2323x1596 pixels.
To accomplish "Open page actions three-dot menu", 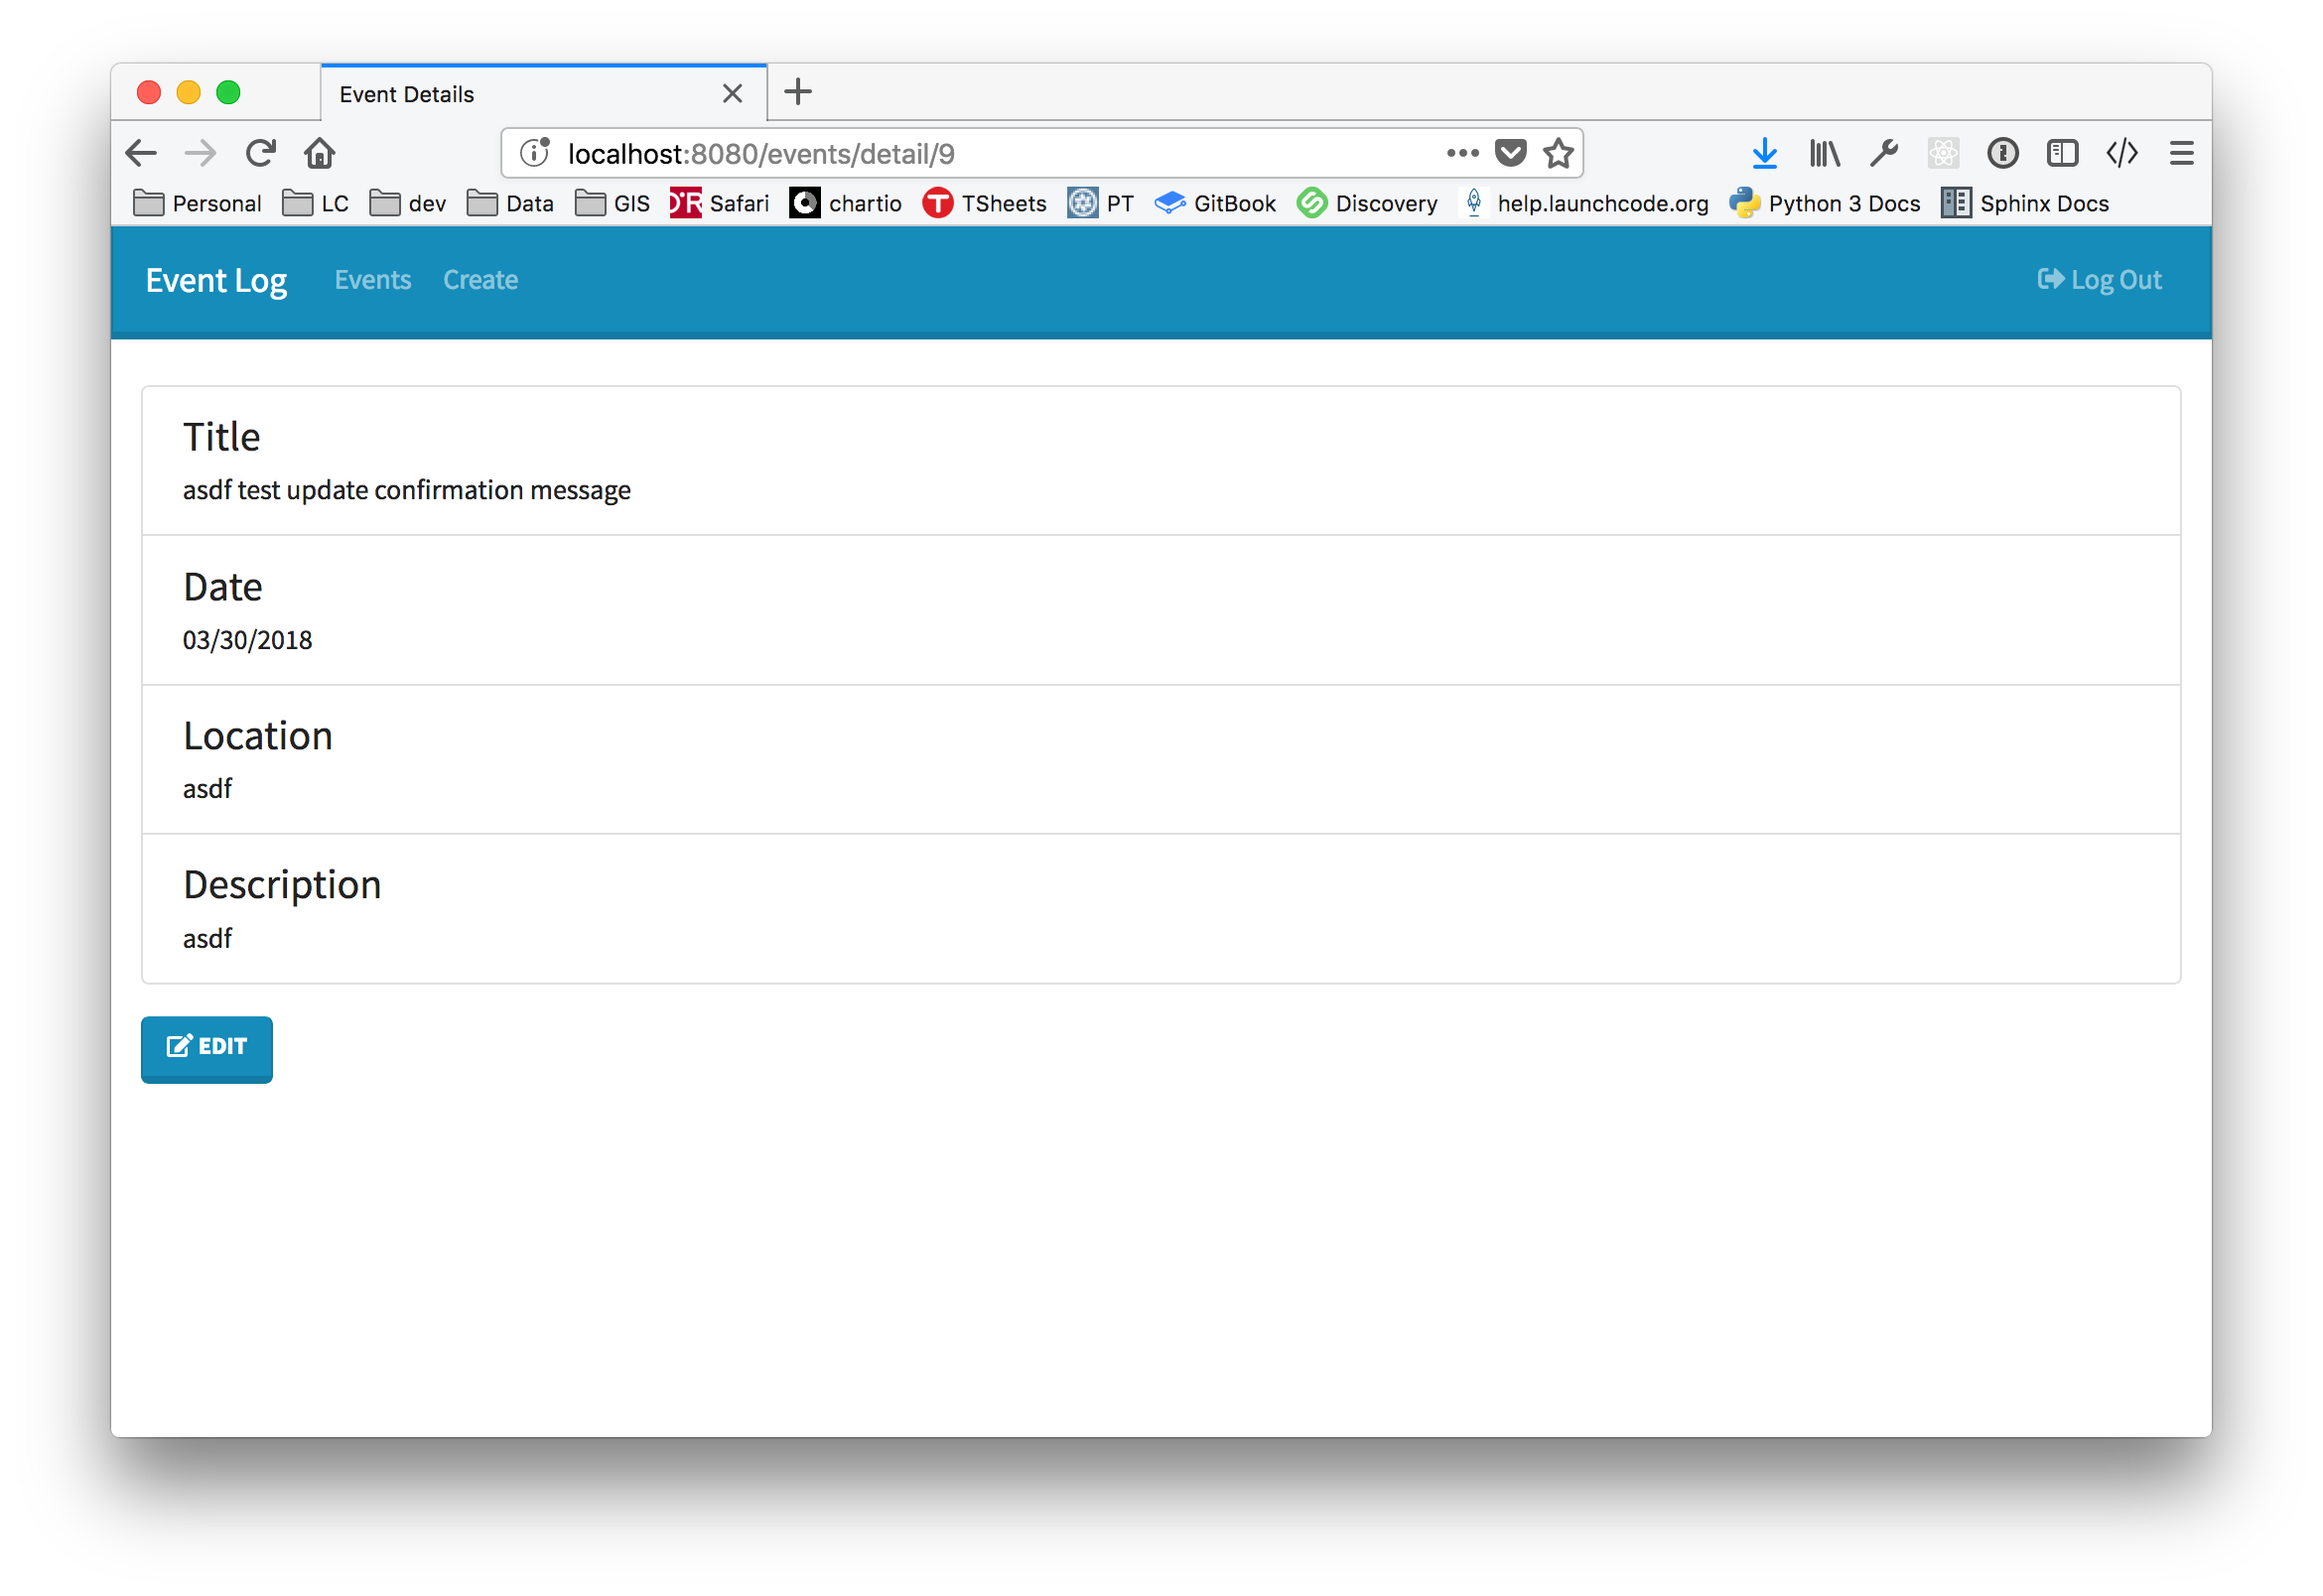I will click(x=1462, y=153).
